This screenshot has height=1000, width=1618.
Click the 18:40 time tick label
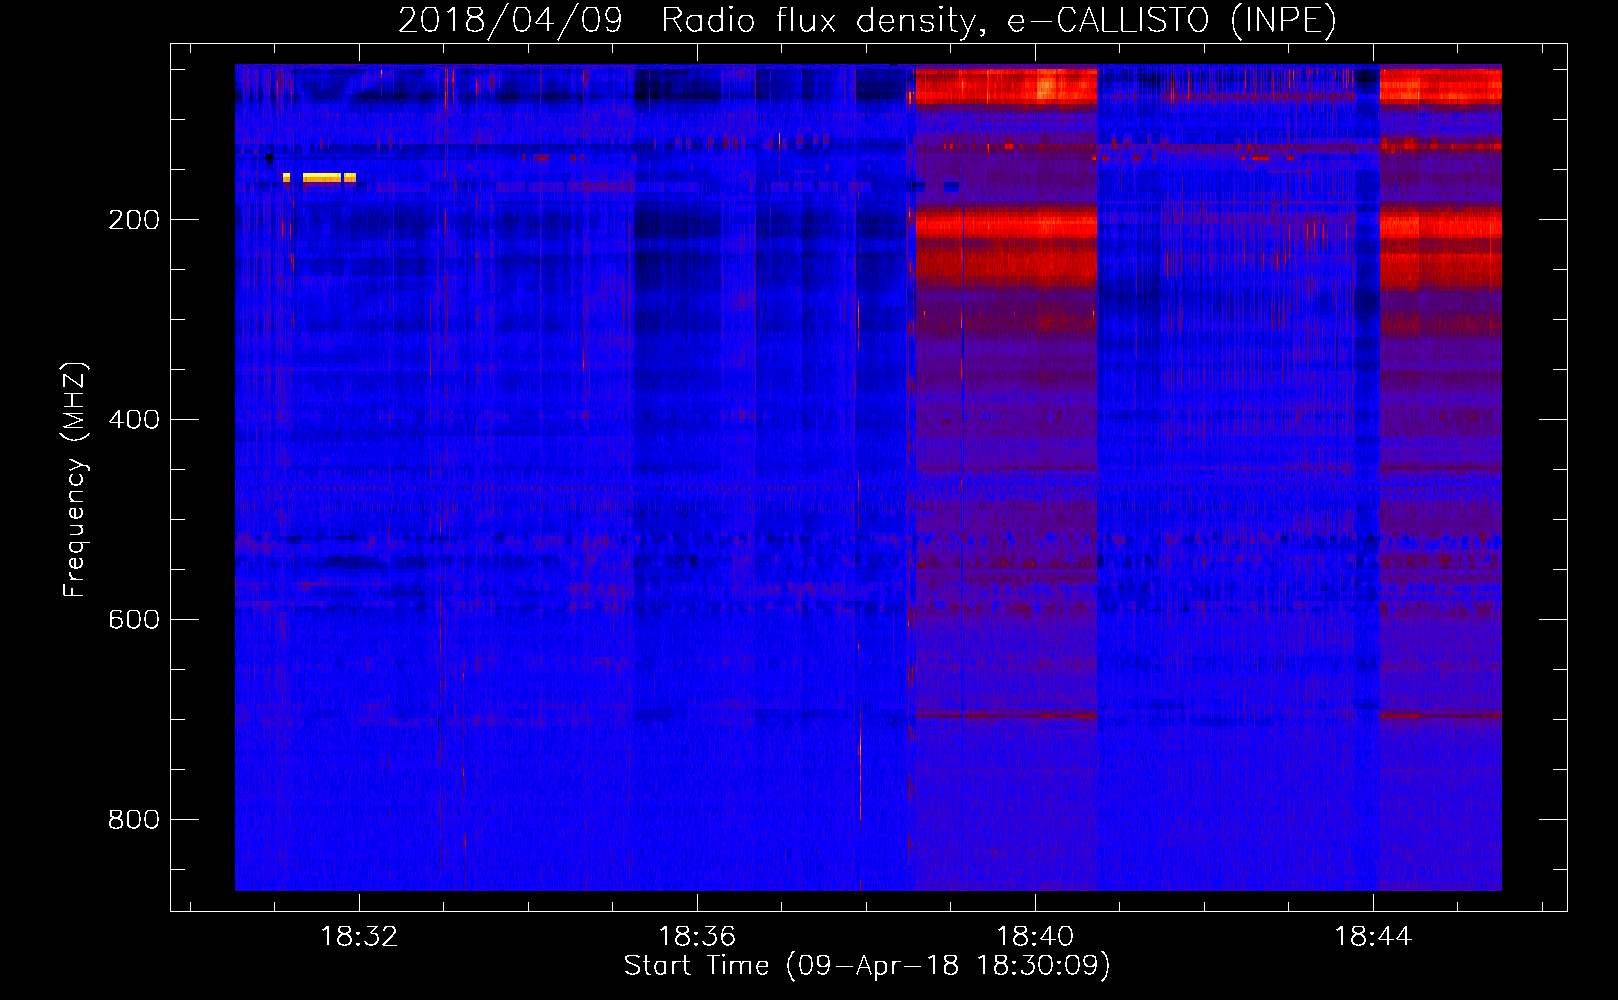click(x=1035, y=937)
